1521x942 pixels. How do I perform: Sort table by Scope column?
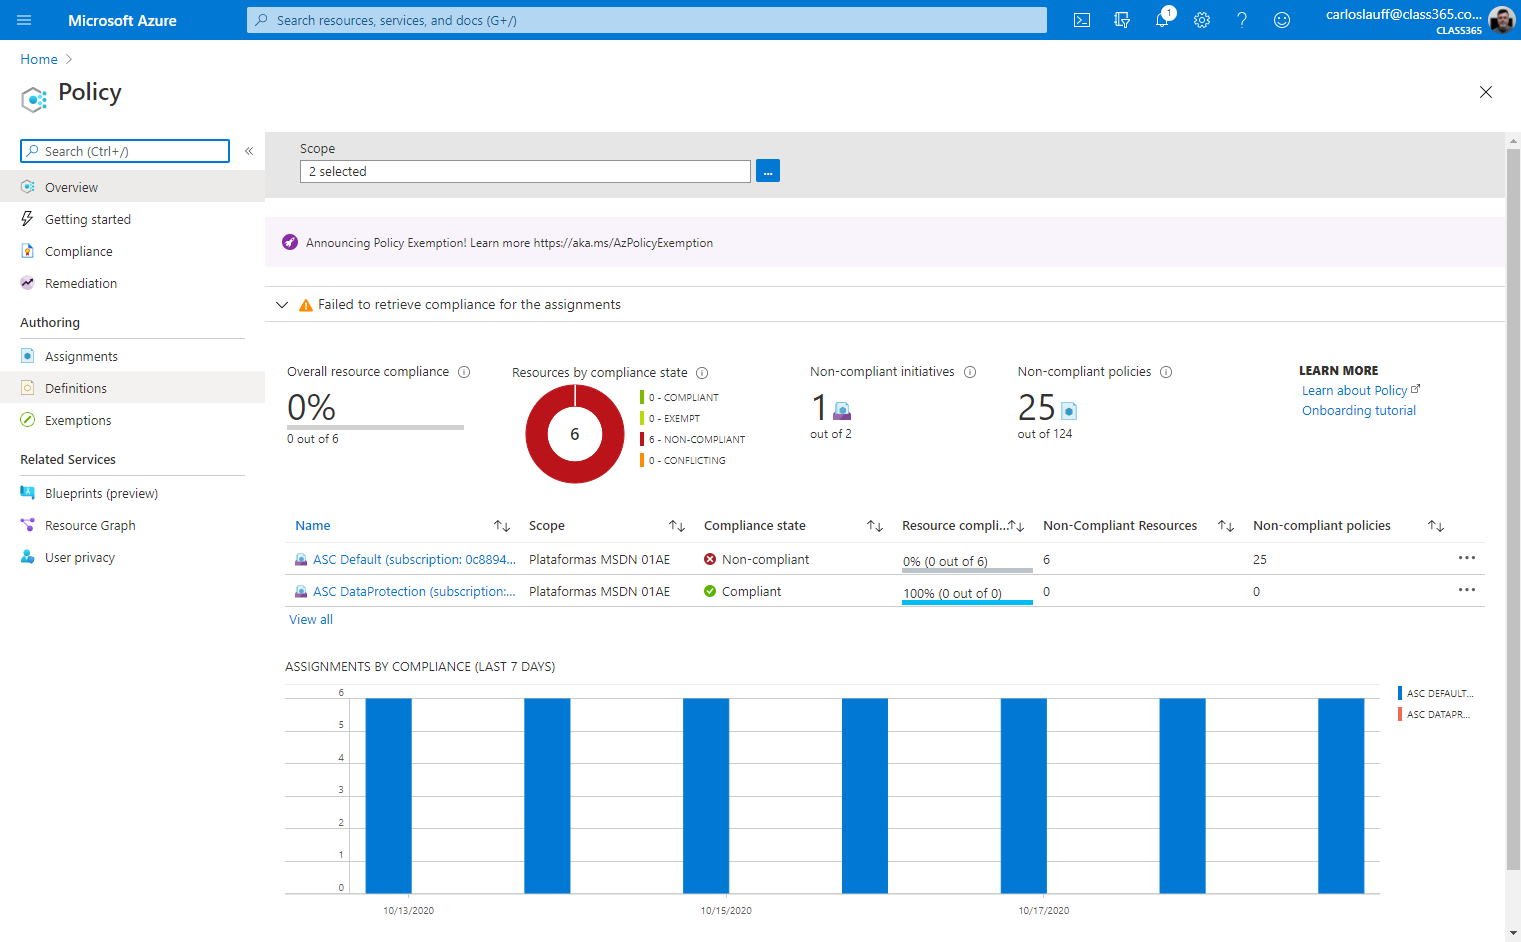tap(677, 526)
